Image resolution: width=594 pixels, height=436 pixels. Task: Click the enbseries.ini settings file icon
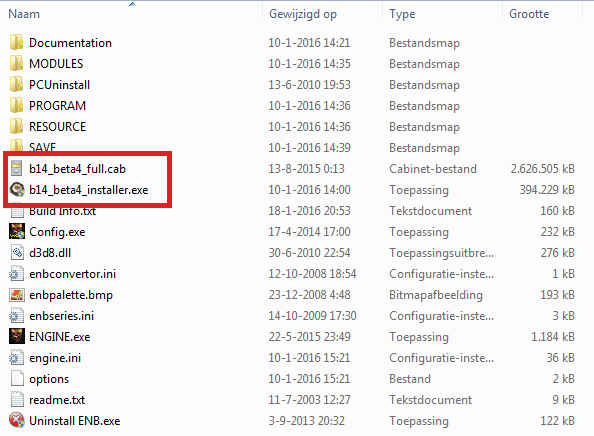[x=16, y=316]
